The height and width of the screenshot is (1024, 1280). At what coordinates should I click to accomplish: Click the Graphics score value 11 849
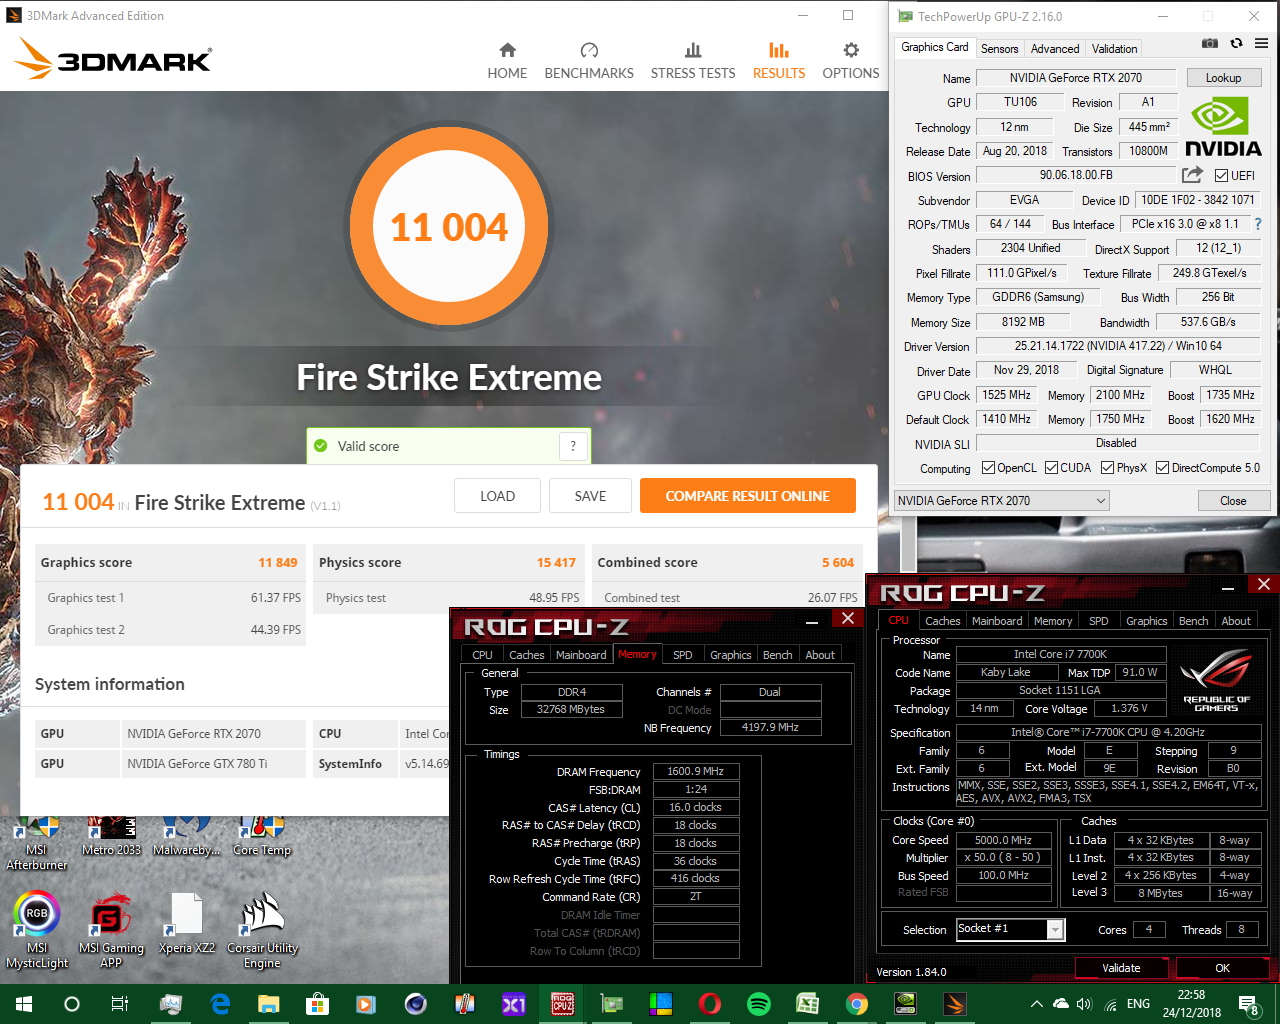pyautogui.click(x=278, y=562)
